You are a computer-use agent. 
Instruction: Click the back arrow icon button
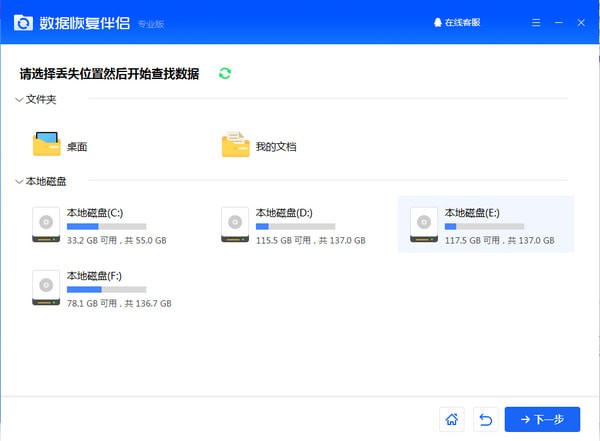point(485,419)
